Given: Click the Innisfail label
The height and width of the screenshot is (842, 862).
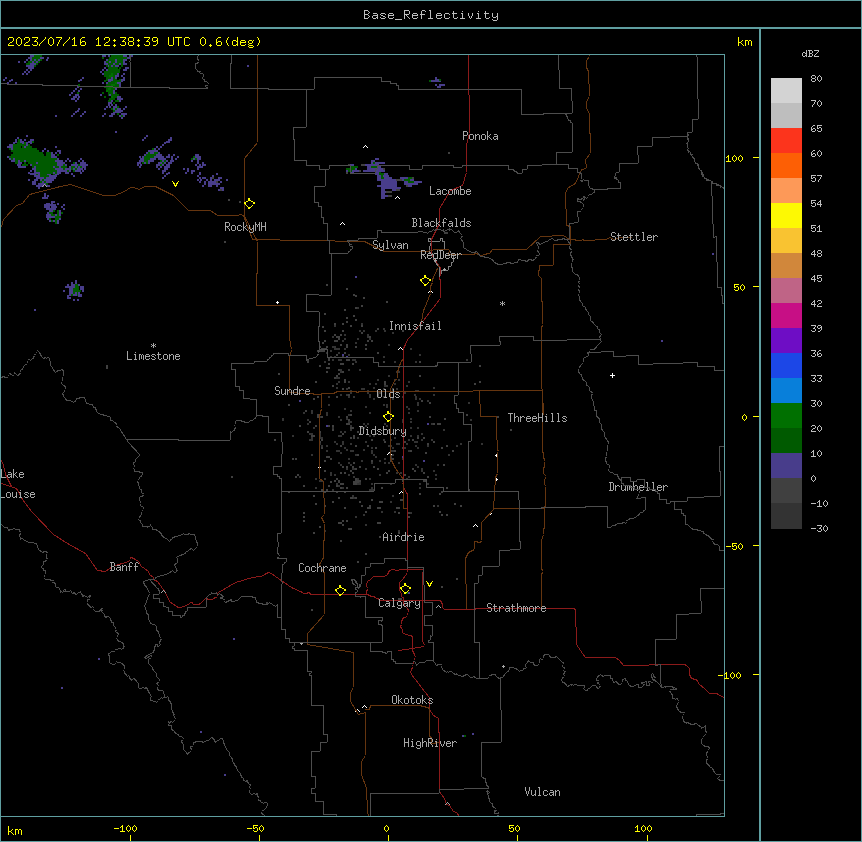Looking at the screenshot, I should [x=415, y=326].
